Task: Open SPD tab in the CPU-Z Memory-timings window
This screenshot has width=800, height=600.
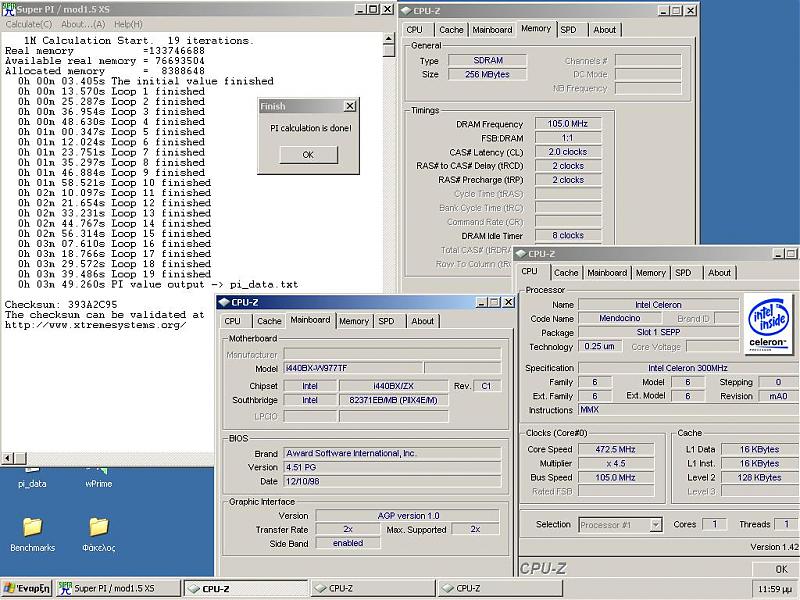Action: click(568, 30)
